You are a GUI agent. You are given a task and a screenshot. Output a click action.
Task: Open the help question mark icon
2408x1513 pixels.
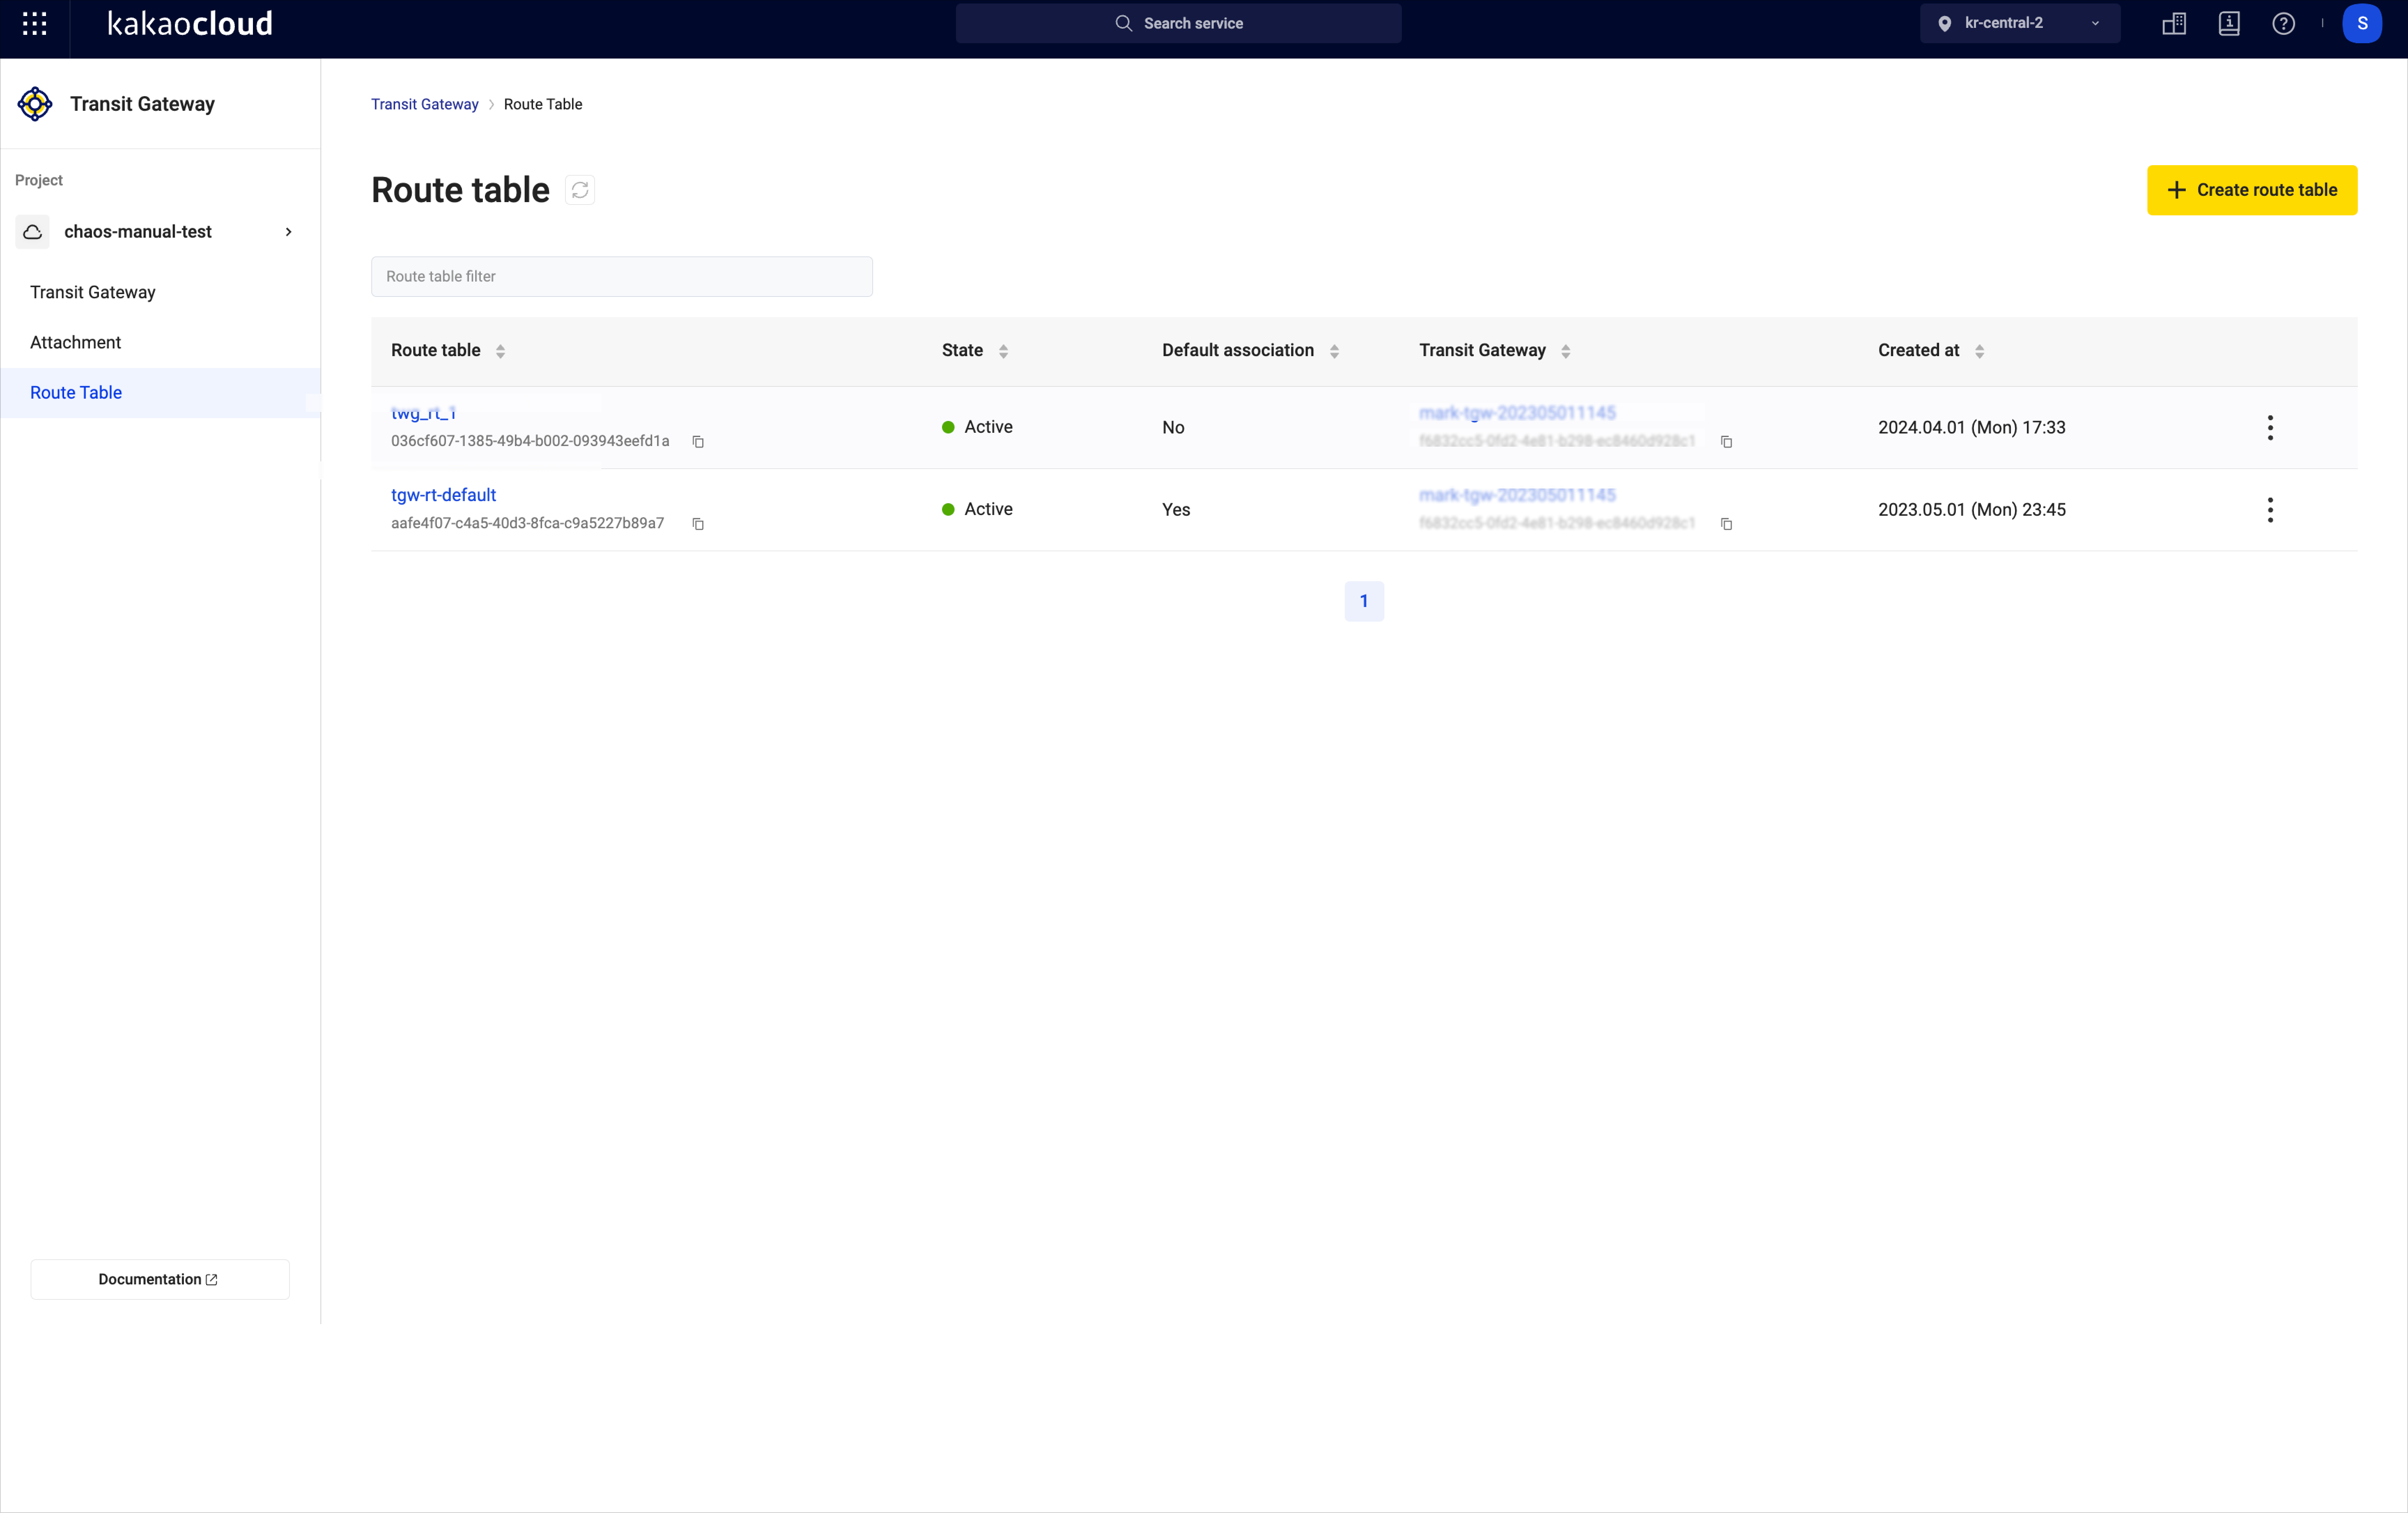[x=2283, y=24]
